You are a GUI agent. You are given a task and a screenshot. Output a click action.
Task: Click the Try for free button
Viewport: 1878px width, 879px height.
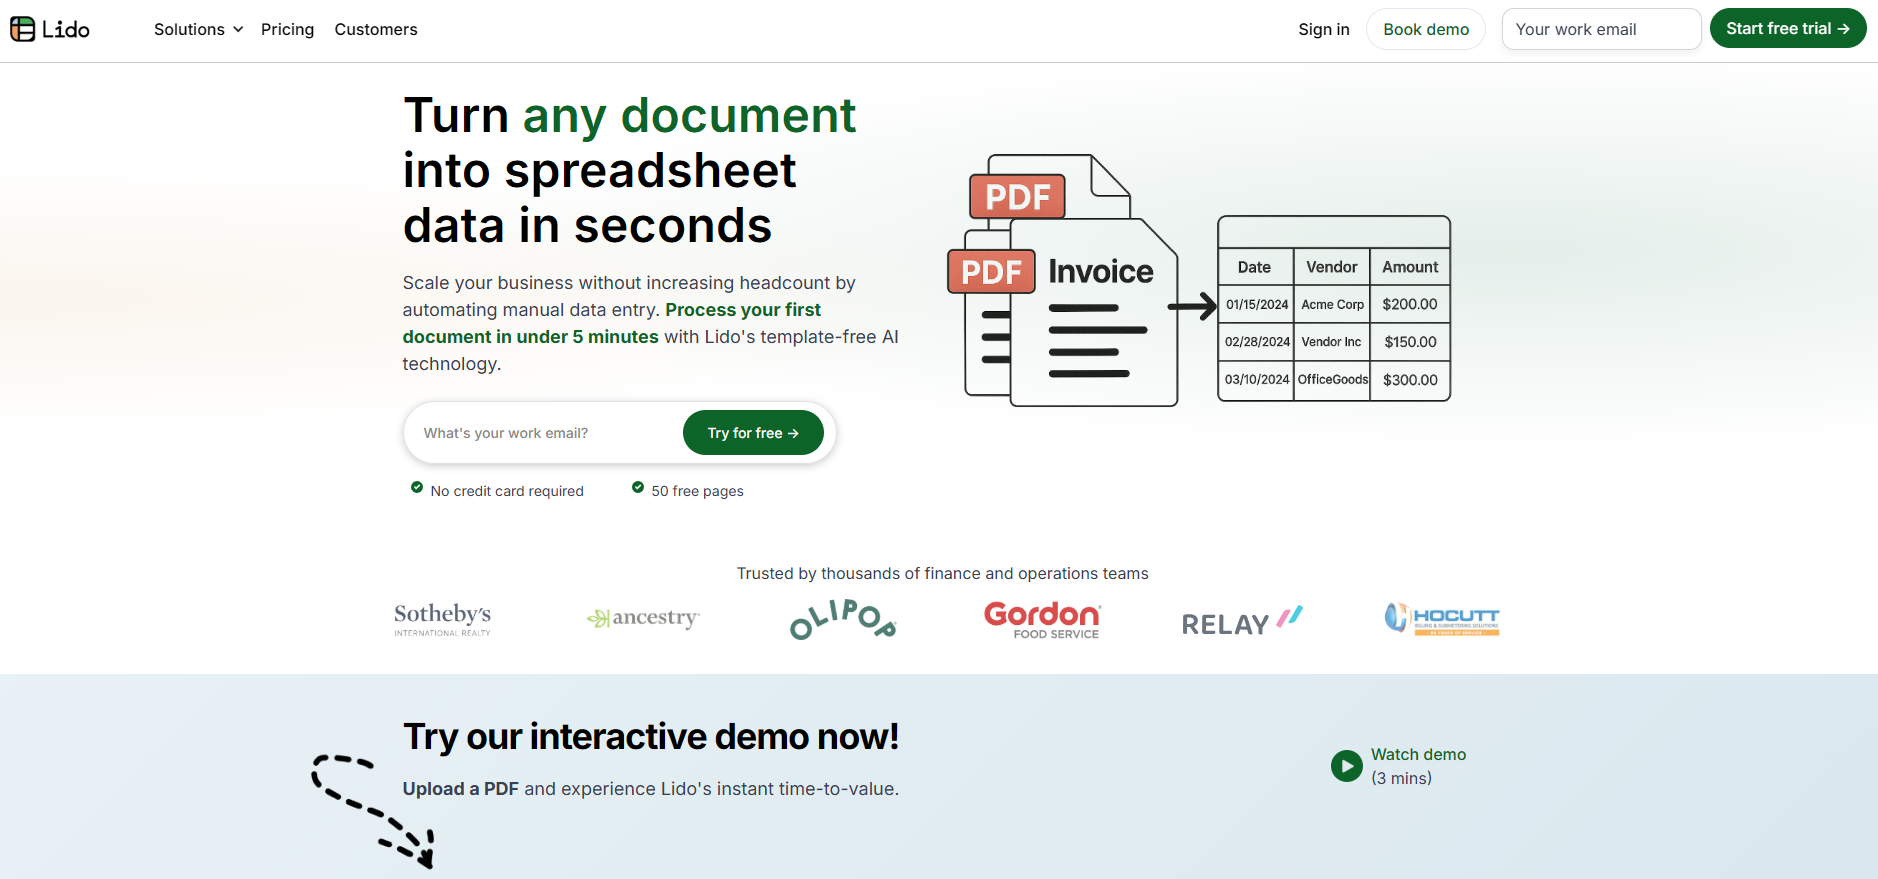click(753, 433)
